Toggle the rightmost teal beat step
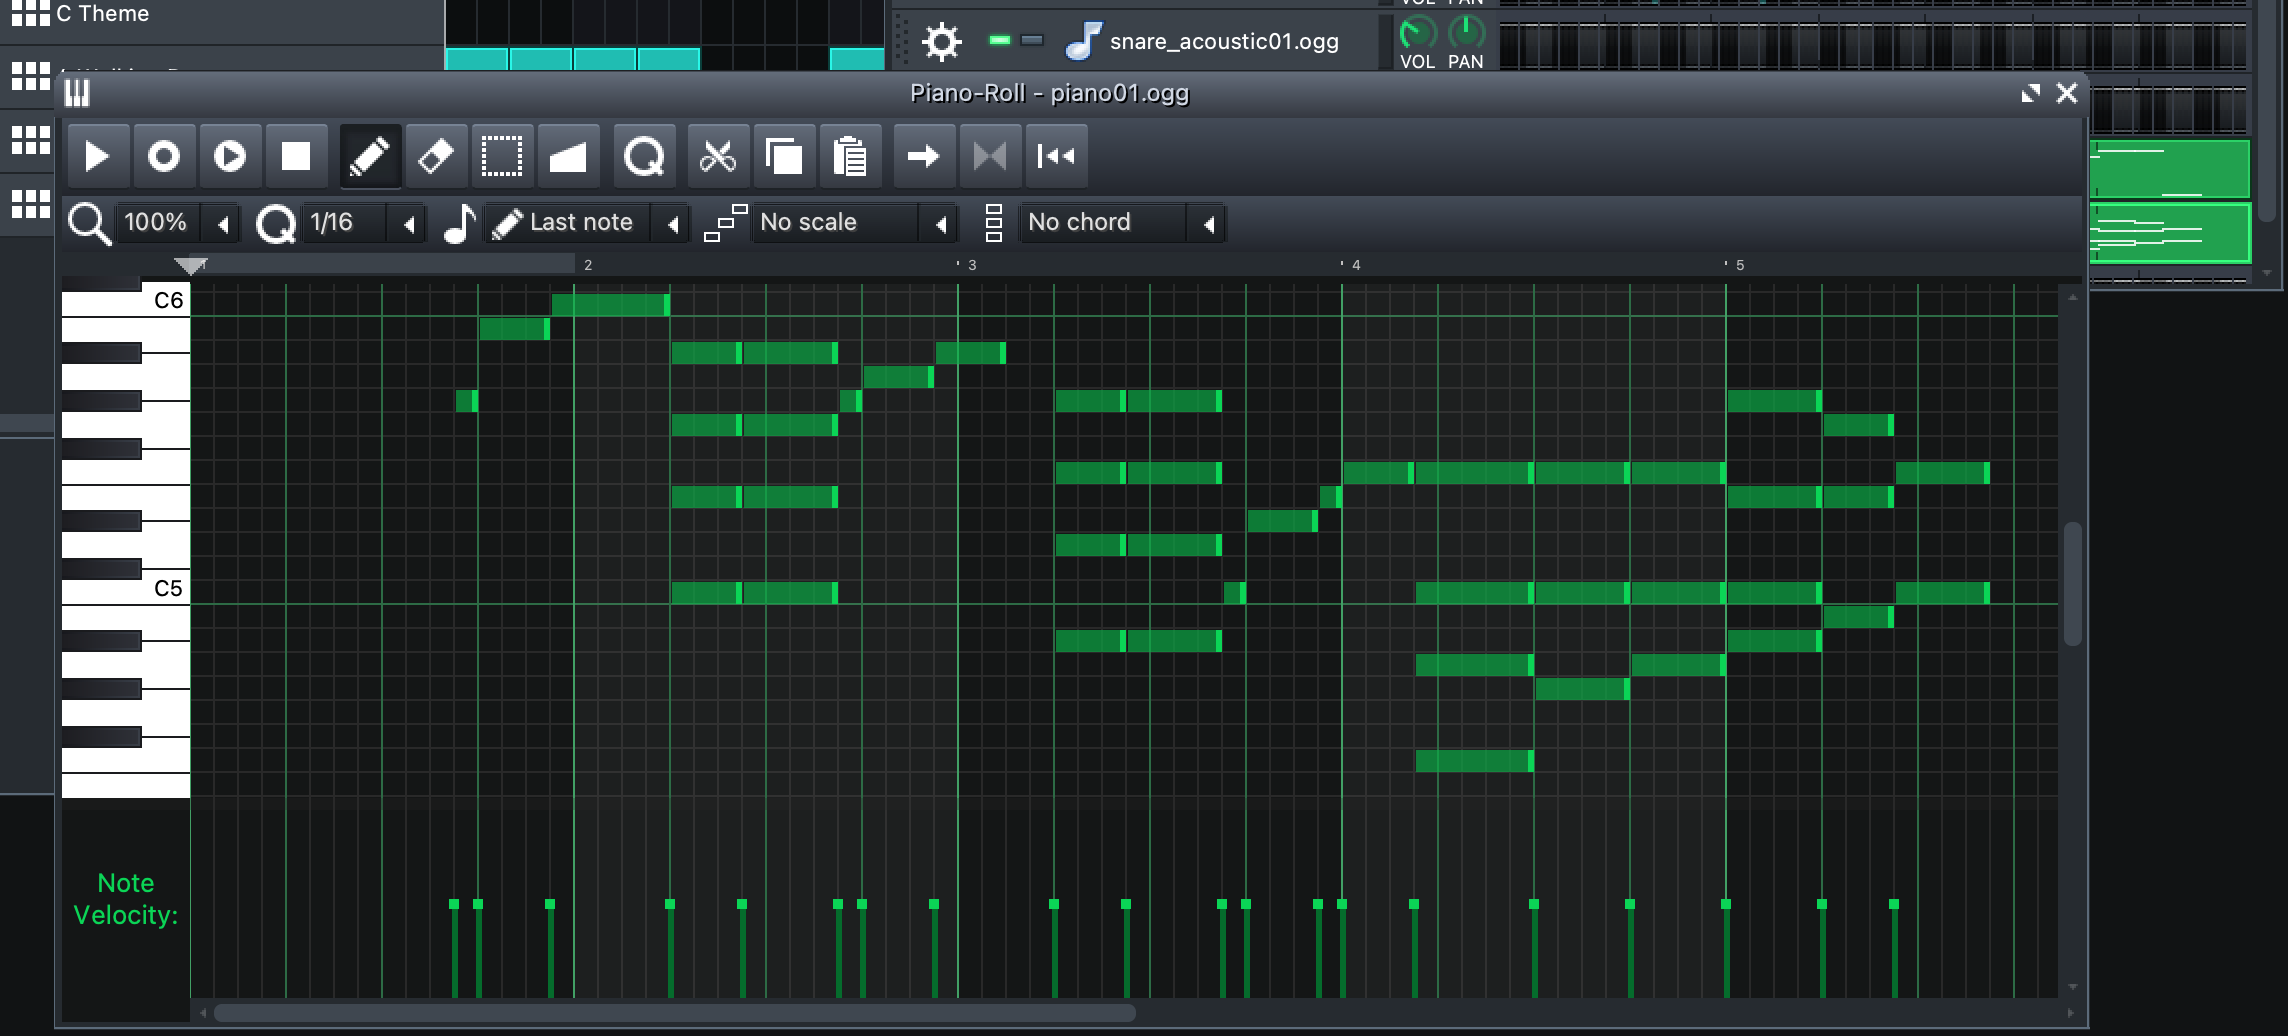Image resolution: width=2288 pixels, height=1036 pixels. coord(856,59)
